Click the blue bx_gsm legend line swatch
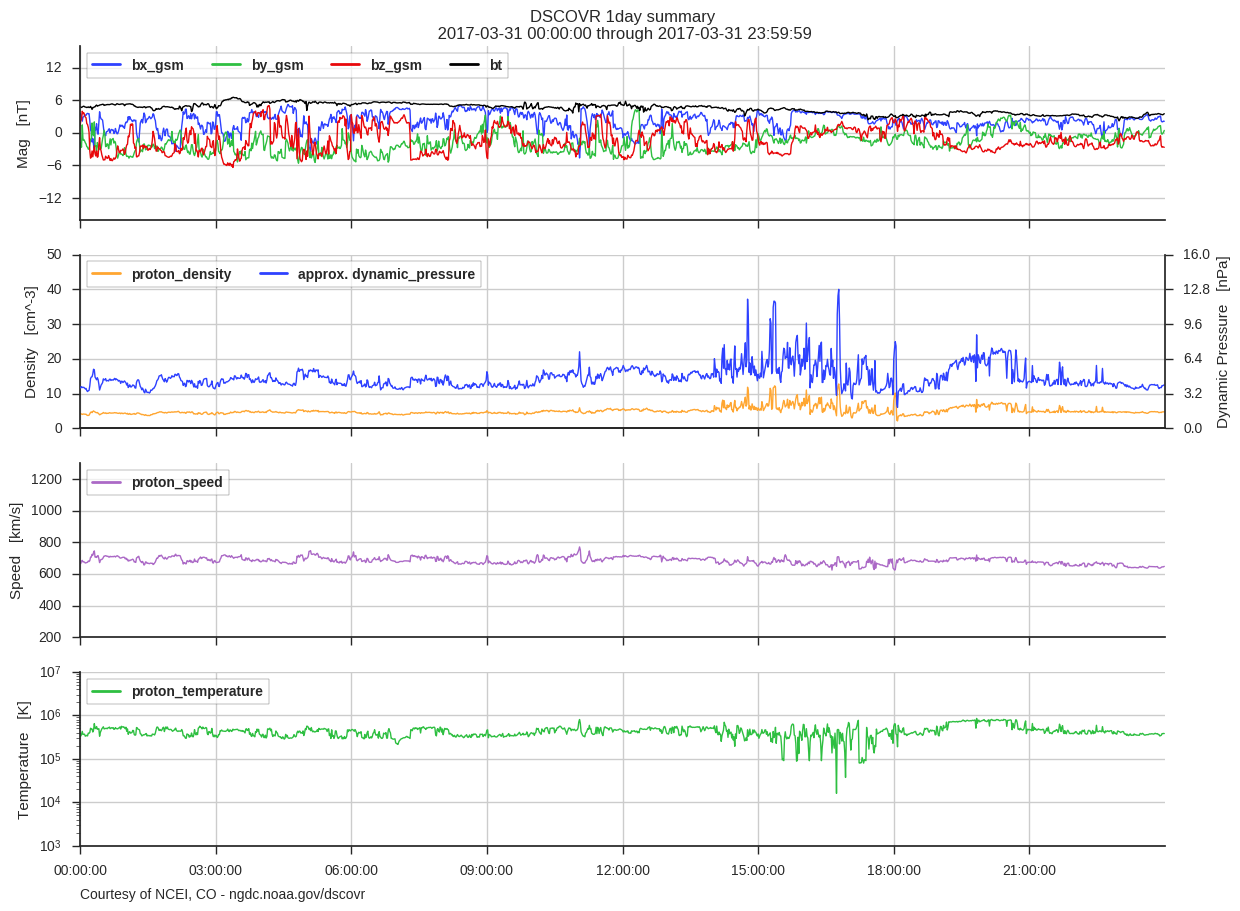This screenshot has width=1240, height=911. (107, 65)
